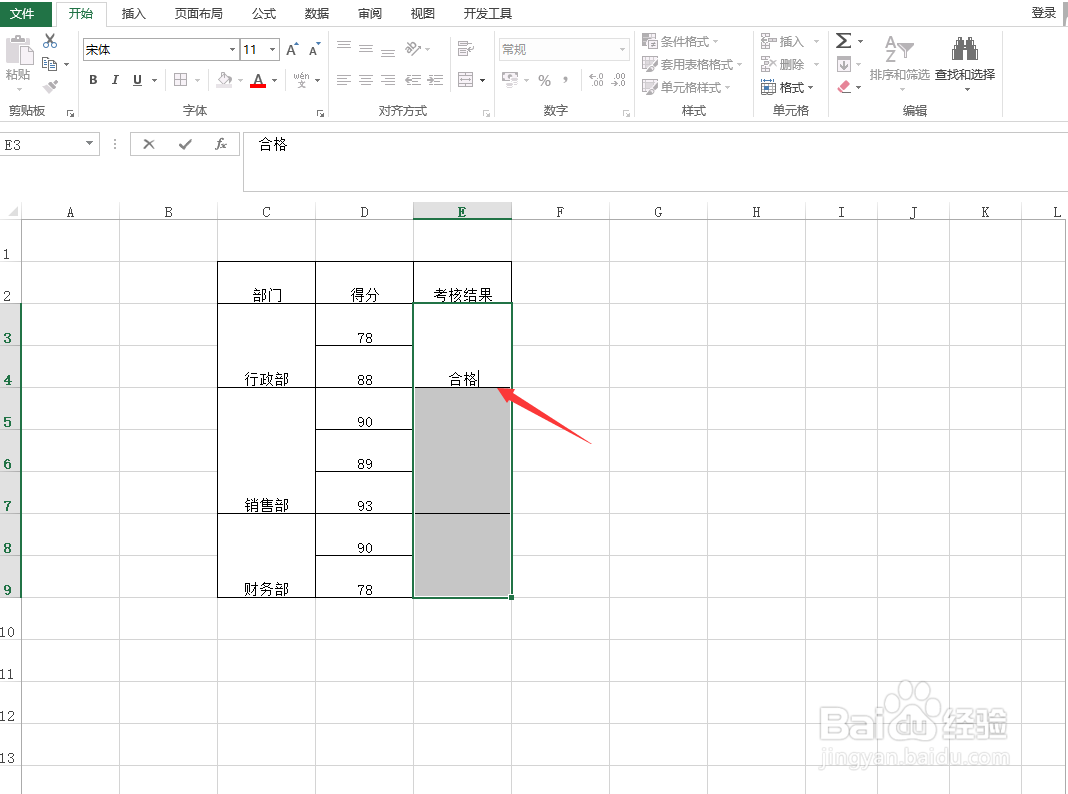Click the phonetic guide (wén) icon
1068x794 pixels.
[x=302, y=80]
